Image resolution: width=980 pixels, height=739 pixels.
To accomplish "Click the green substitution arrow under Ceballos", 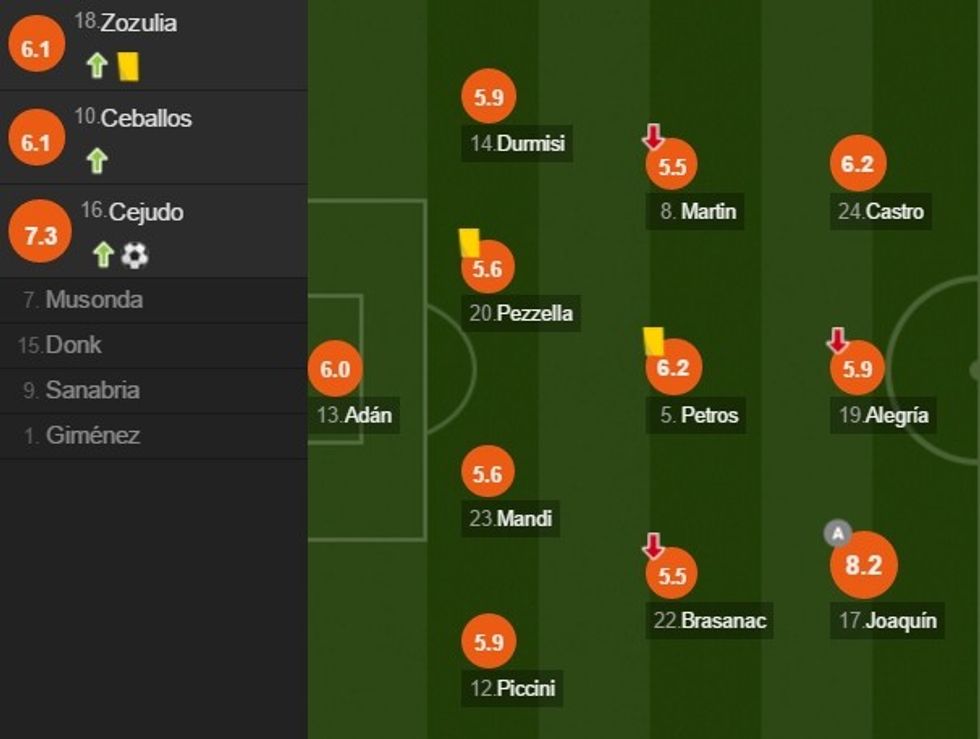I will (97, 160).
